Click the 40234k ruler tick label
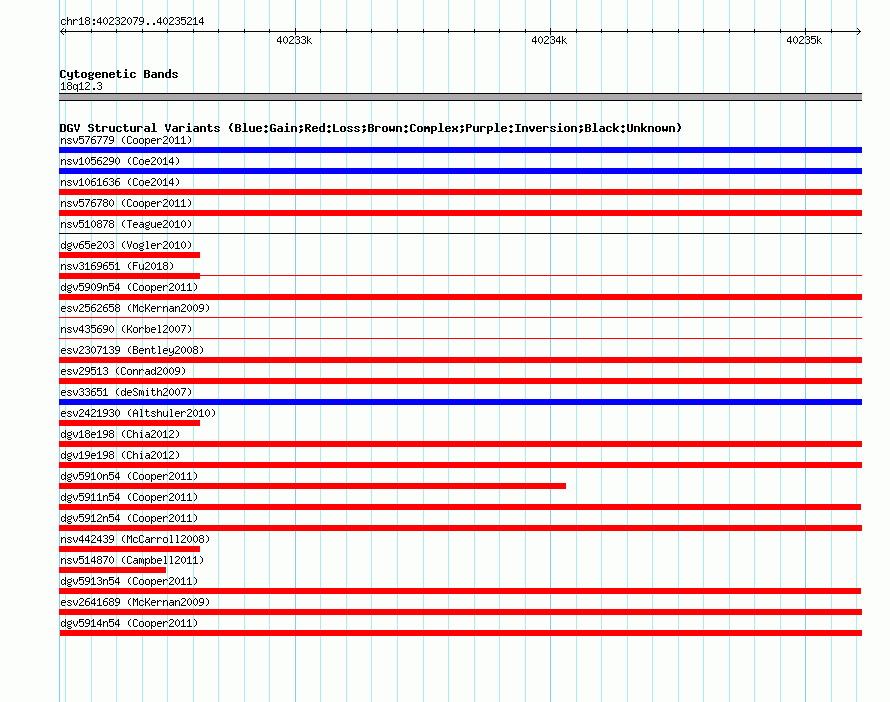Viewport: 890px width, 702px height. pos(549,40)
